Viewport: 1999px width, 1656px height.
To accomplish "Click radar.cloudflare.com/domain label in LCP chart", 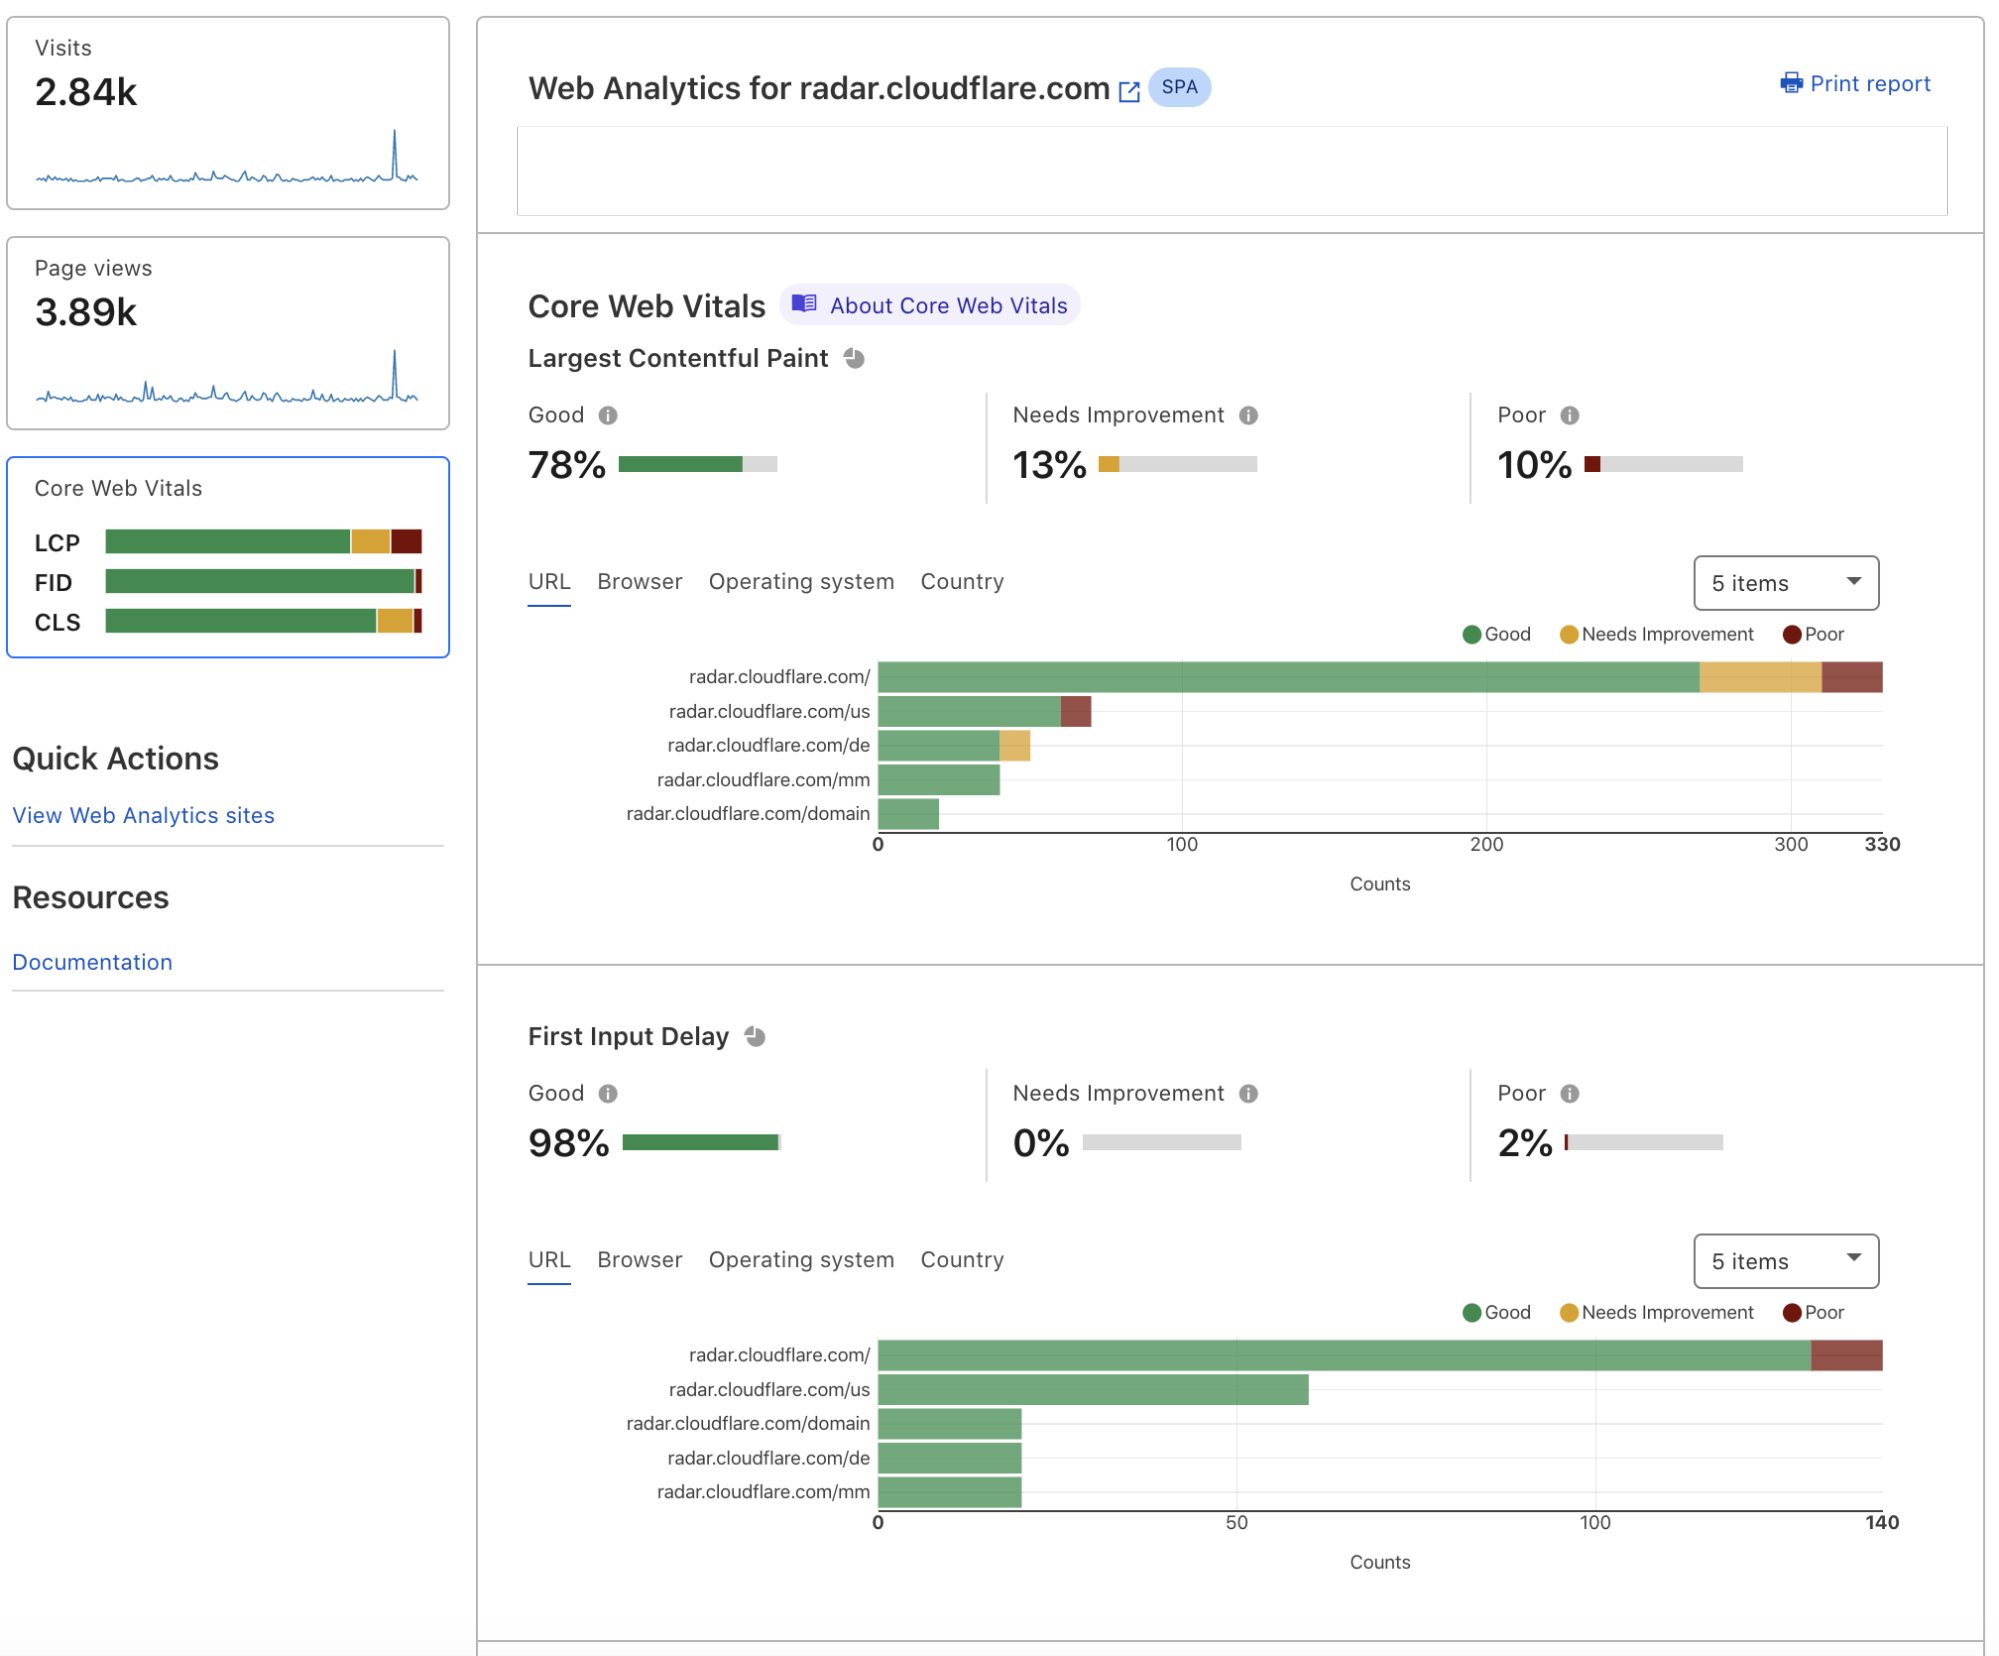I will pyautogui.click(x=748, y=814).
